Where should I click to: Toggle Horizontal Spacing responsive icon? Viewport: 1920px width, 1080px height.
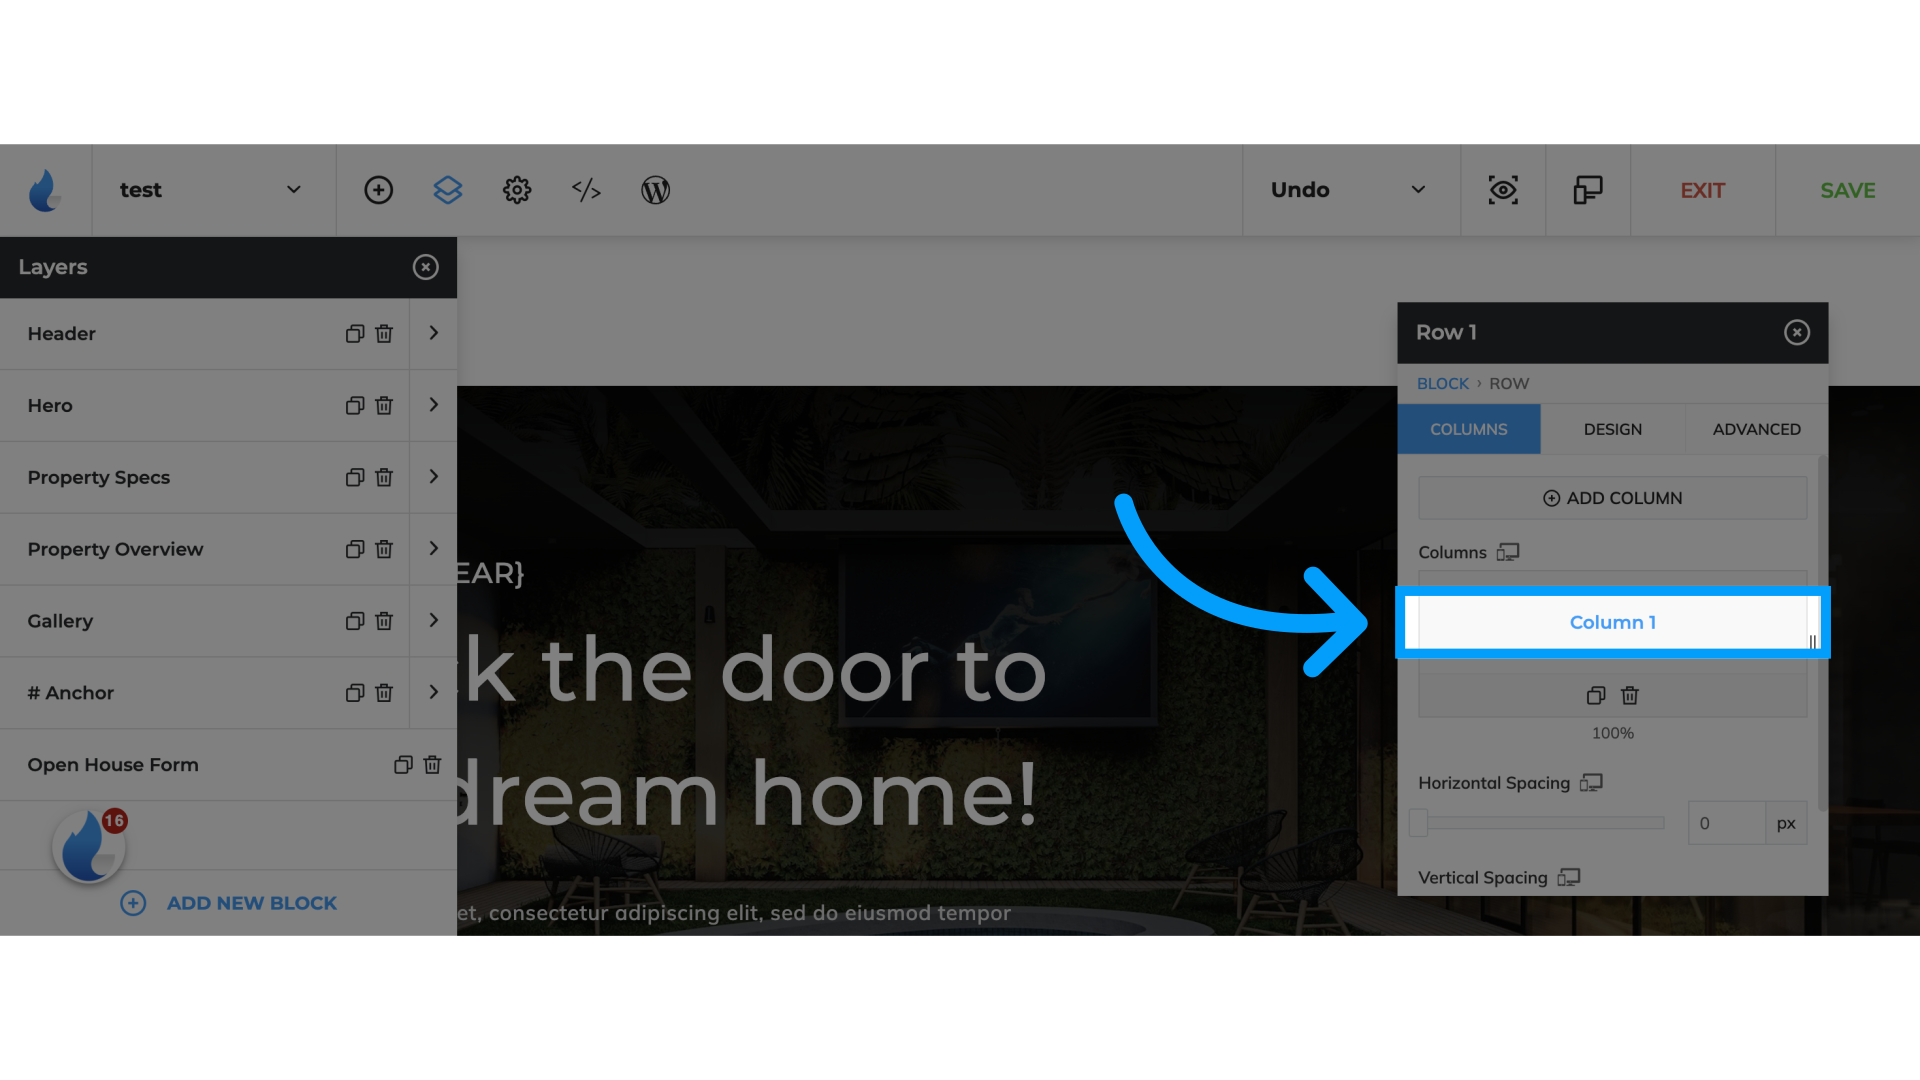click(1590, 782)
